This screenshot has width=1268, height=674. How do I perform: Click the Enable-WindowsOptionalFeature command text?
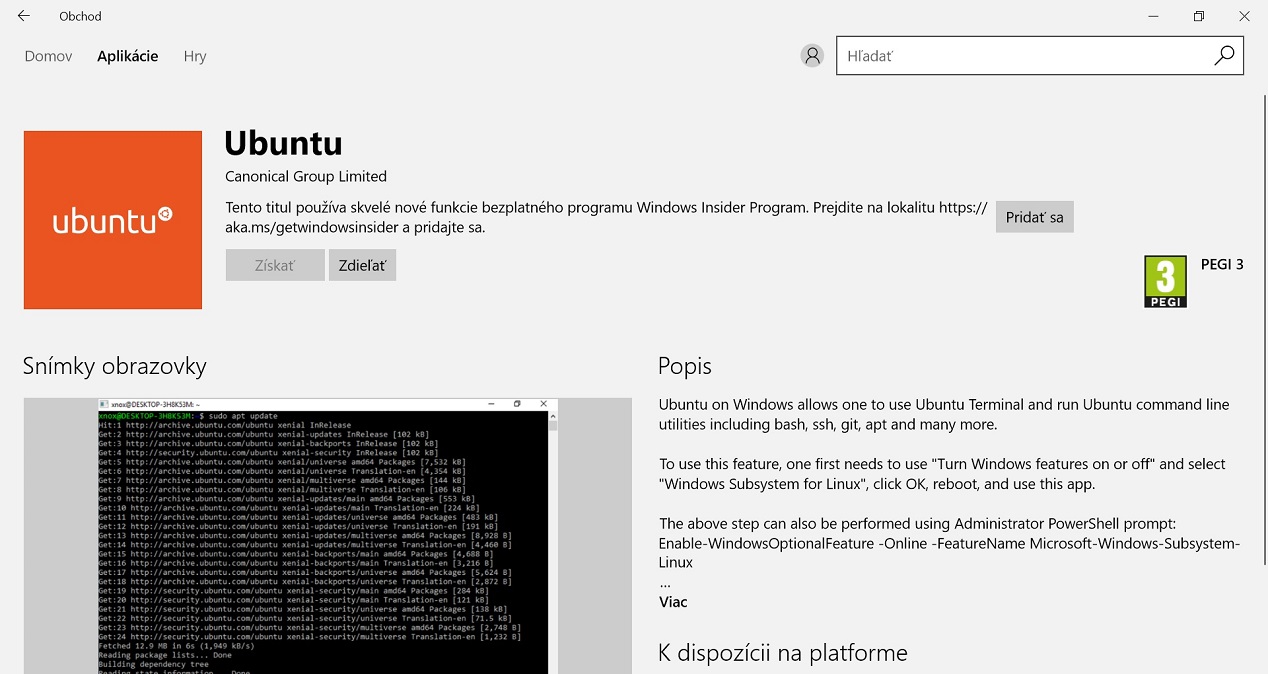point(949,553)
